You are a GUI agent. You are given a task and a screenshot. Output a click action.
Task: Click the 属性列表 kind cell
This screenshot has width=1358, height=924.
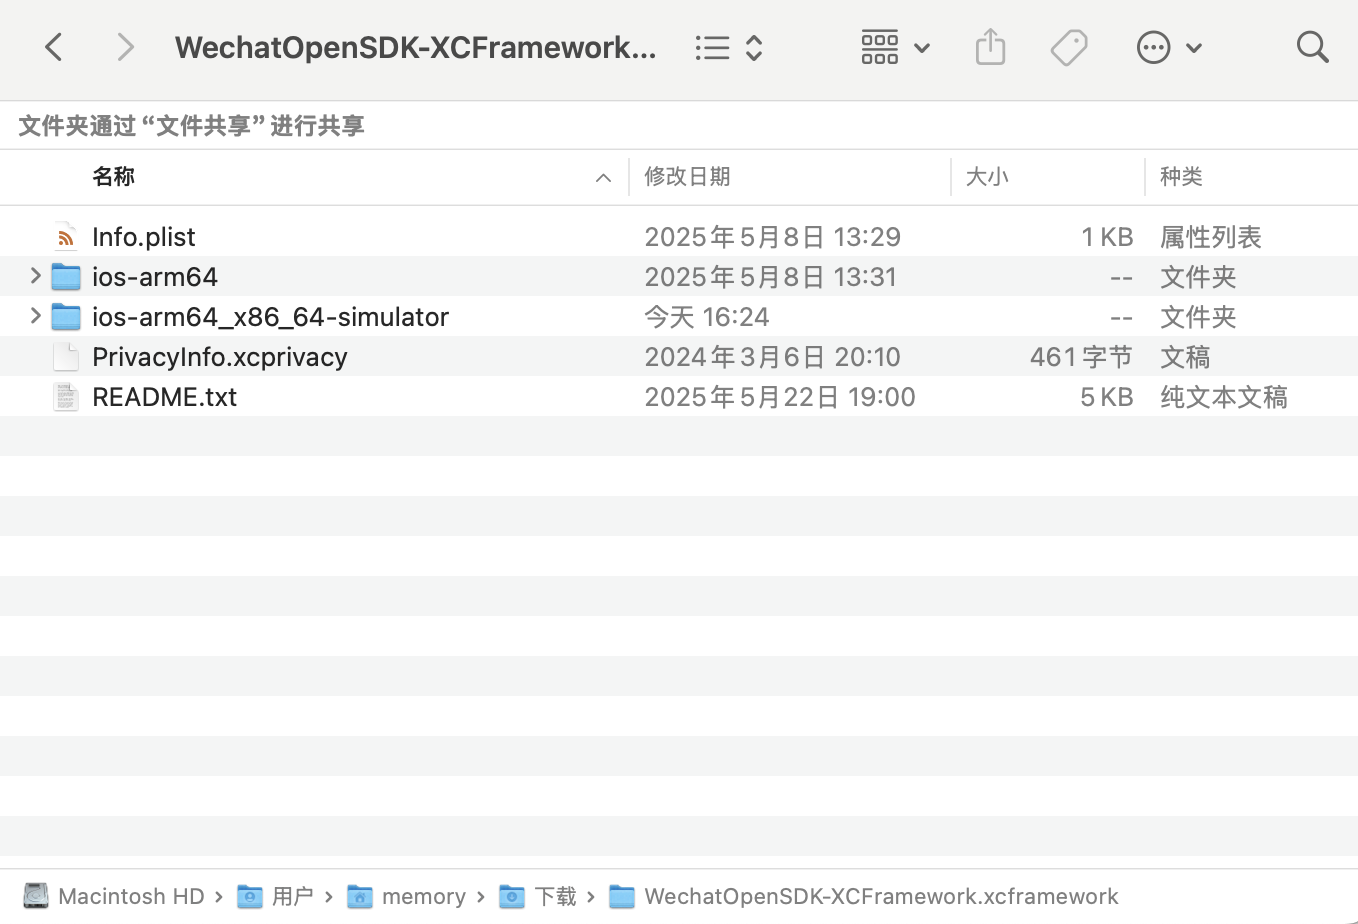click(x=1211, y=237)
